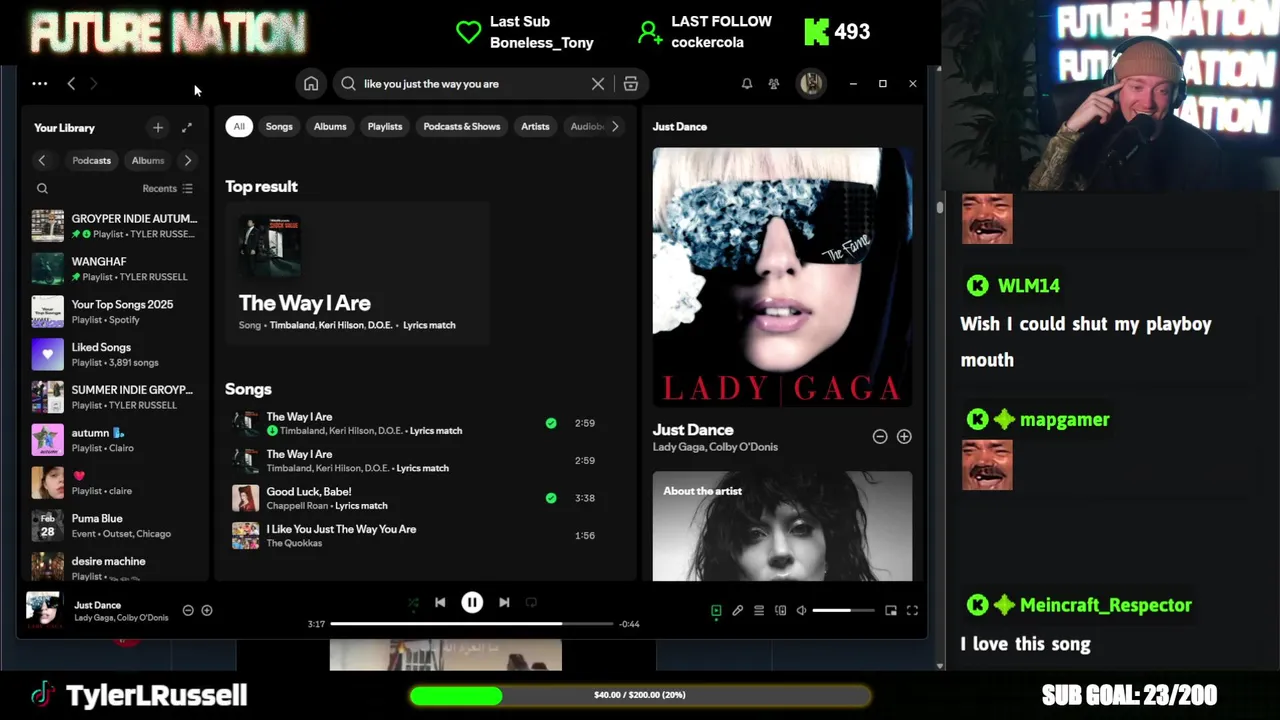Image resolution: width=1280 pixels, height=720 pixels.
Task: Toggle saved check on Good Luck, Babe!
Action: pos(551,498)
